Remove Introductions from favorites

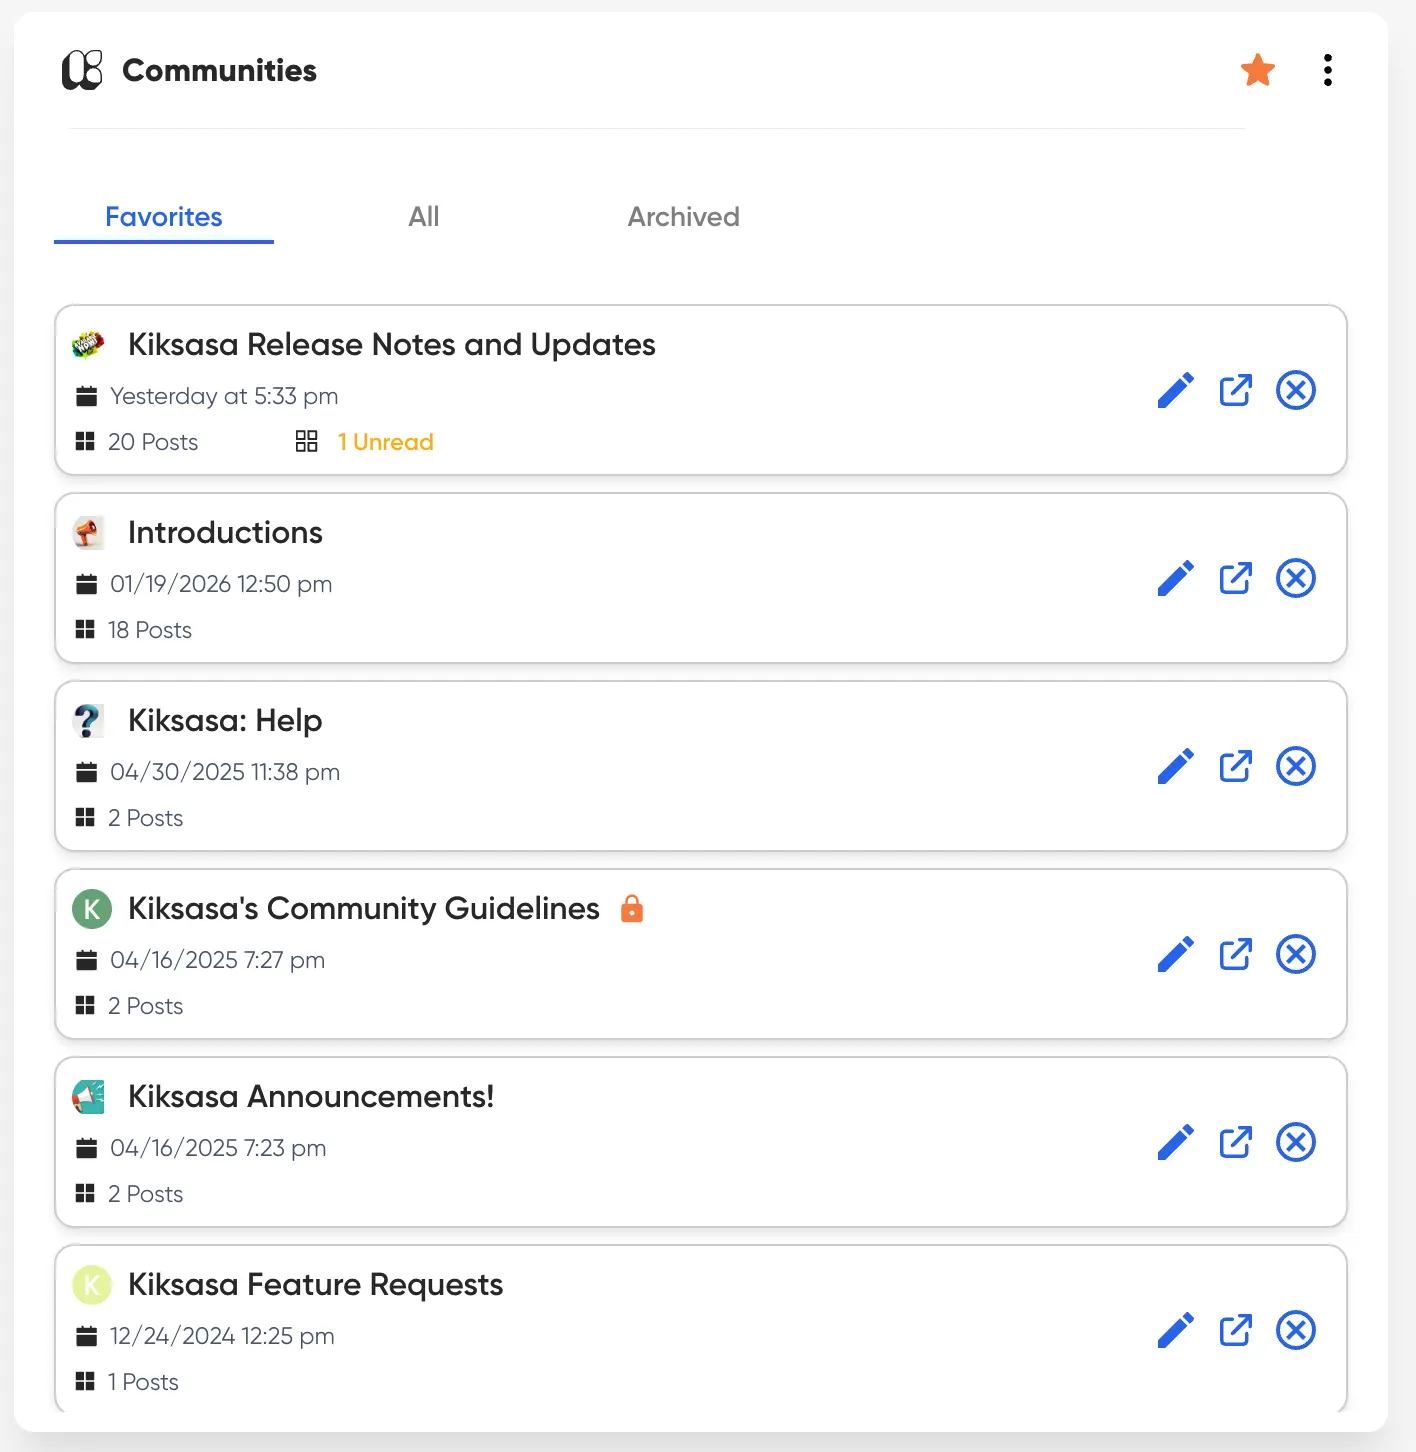pyautogui.click(x=1296, y=578)
